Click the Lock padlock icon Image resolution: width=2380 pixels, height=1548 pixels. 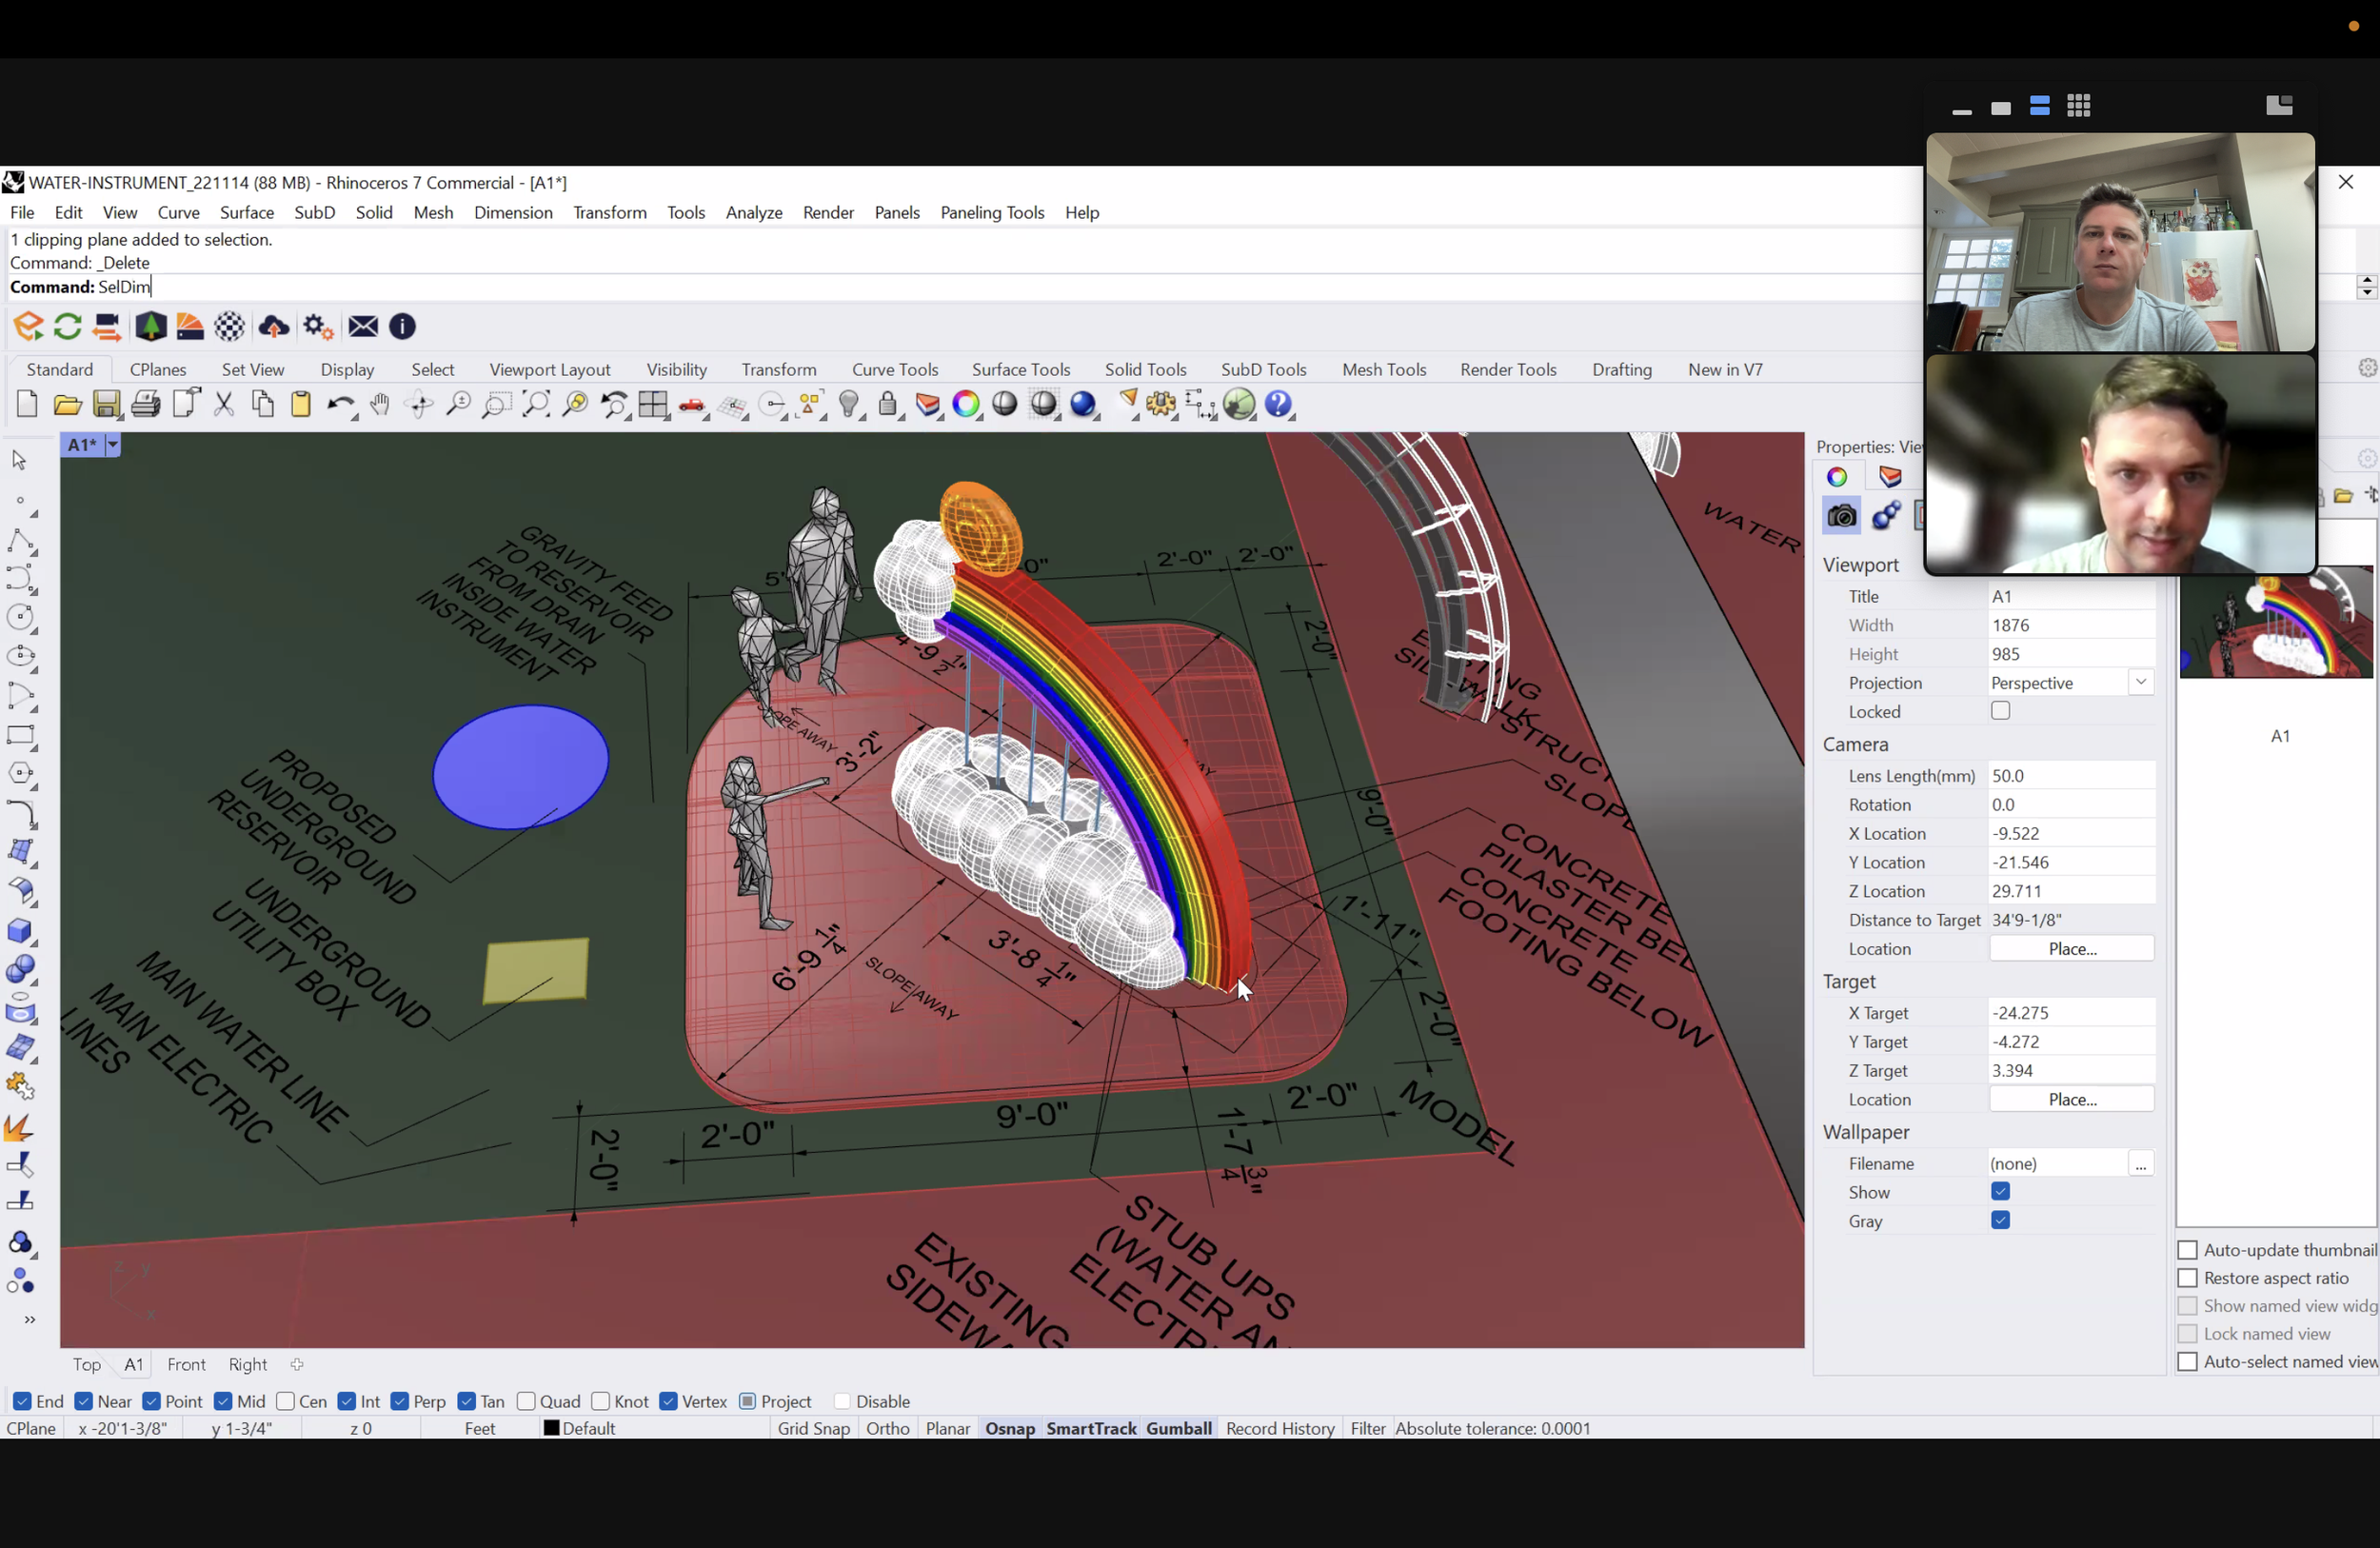click(887, 404)
